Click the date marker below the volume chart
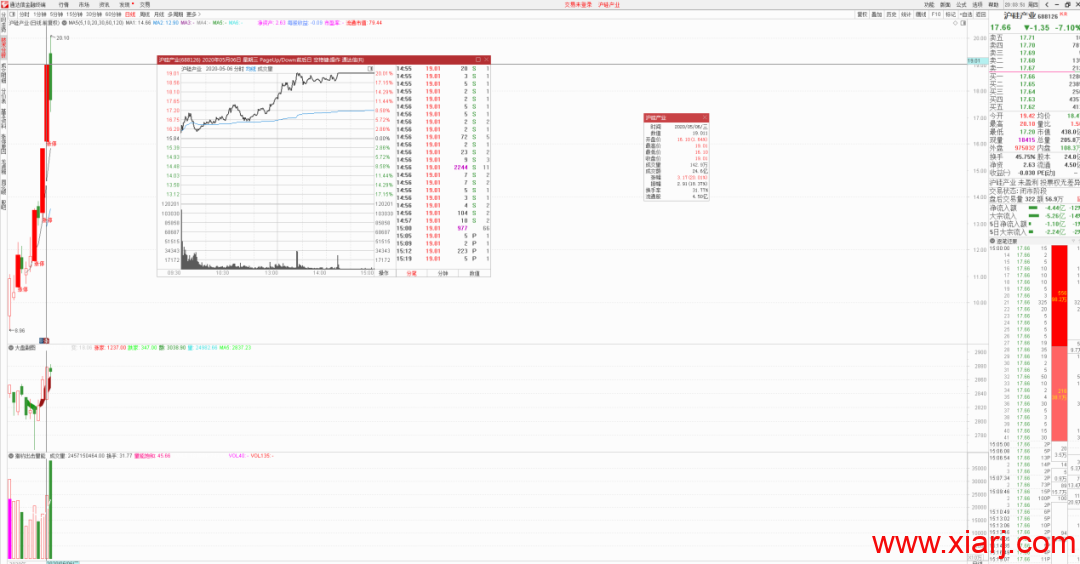Screen dimensions: 1080x564 [x=62, y=562]
